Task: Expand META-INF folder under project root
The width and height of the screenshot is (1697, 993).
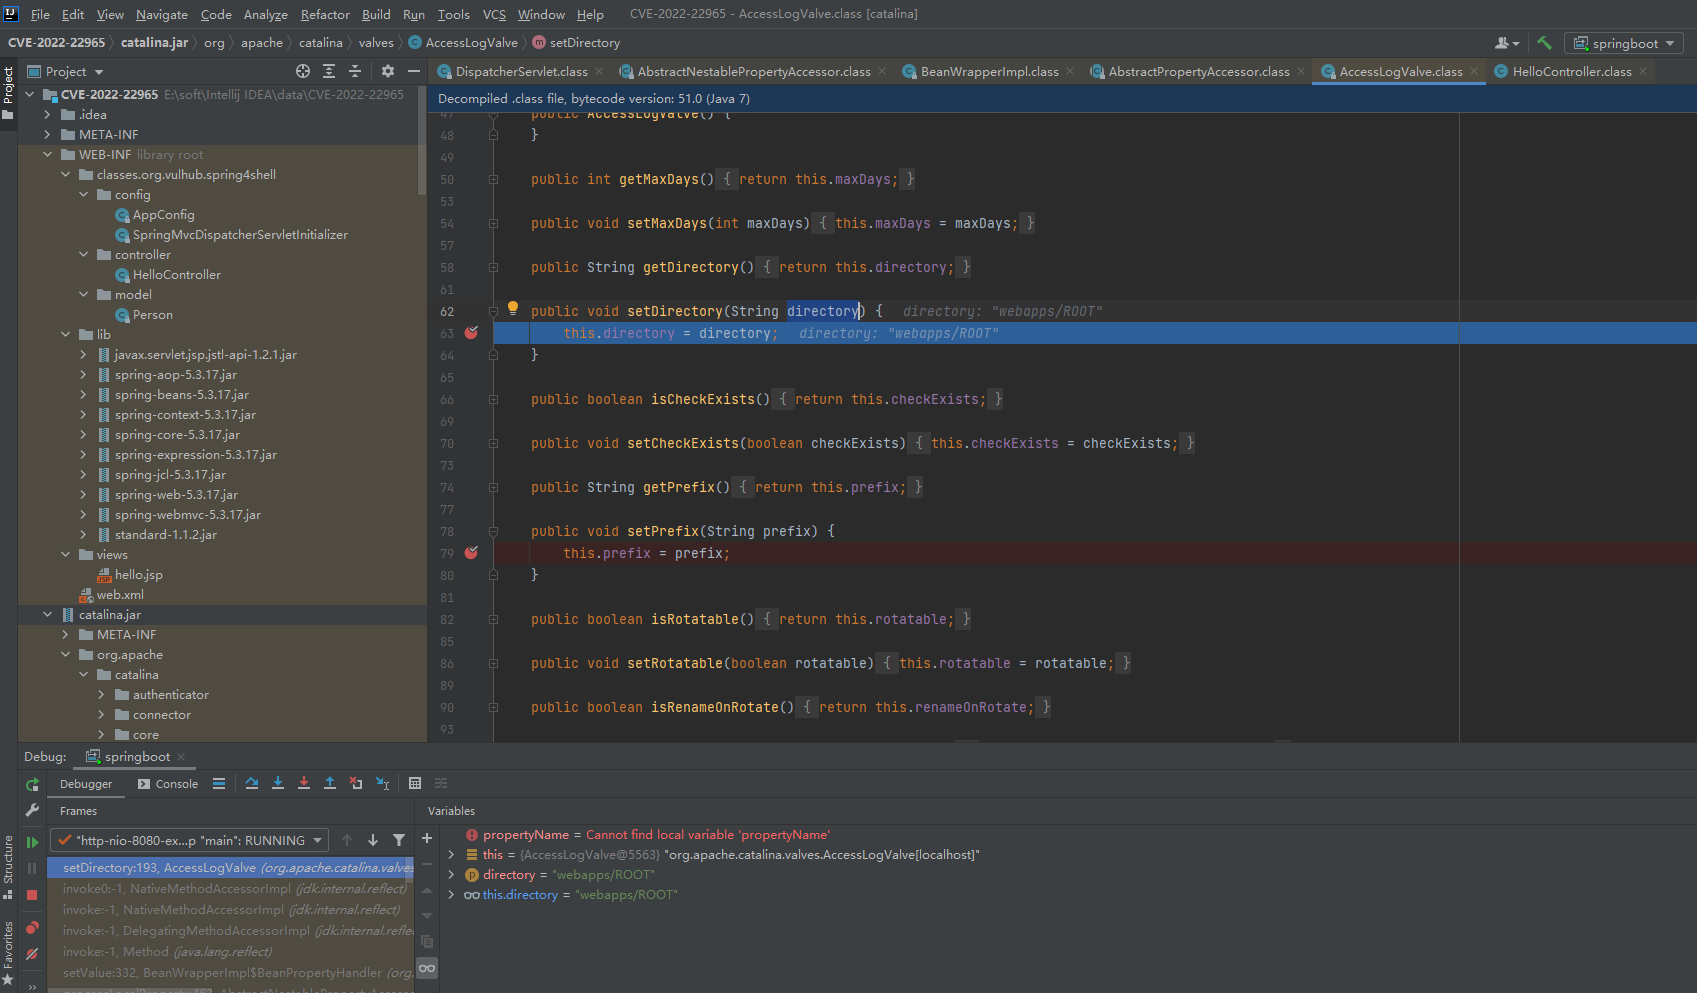Action: click(47, 135)
